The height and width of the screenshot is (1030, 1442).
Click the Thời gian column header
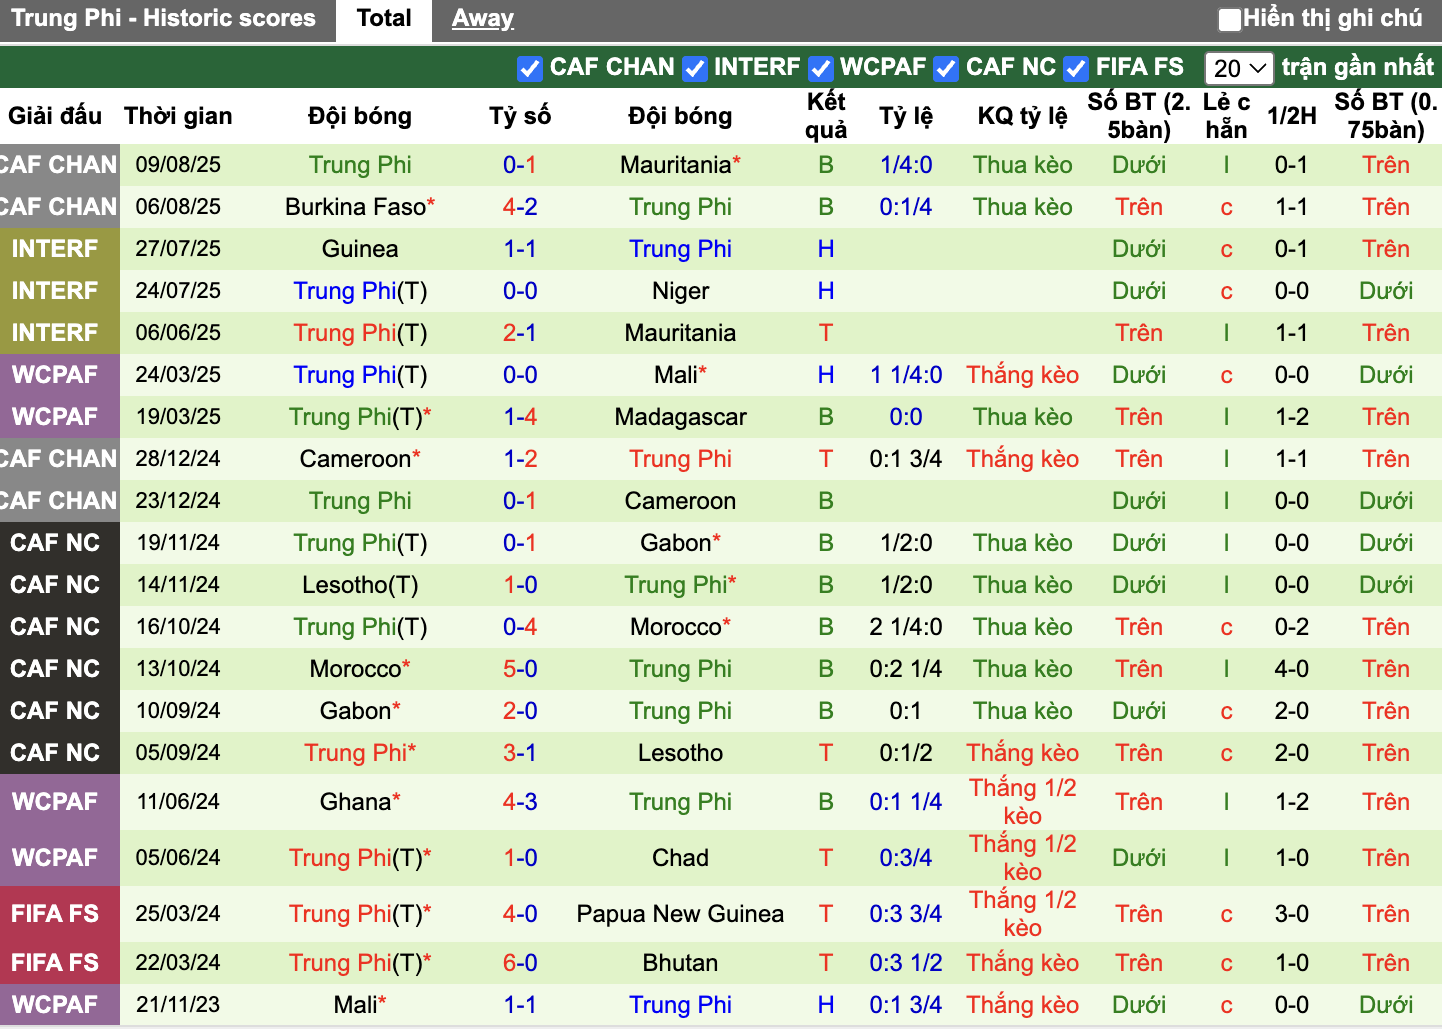point(178,116)
